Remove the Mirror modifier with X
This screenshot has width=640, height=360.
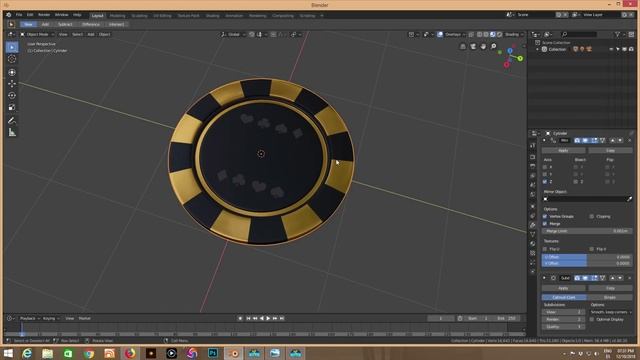coord(630,140)
